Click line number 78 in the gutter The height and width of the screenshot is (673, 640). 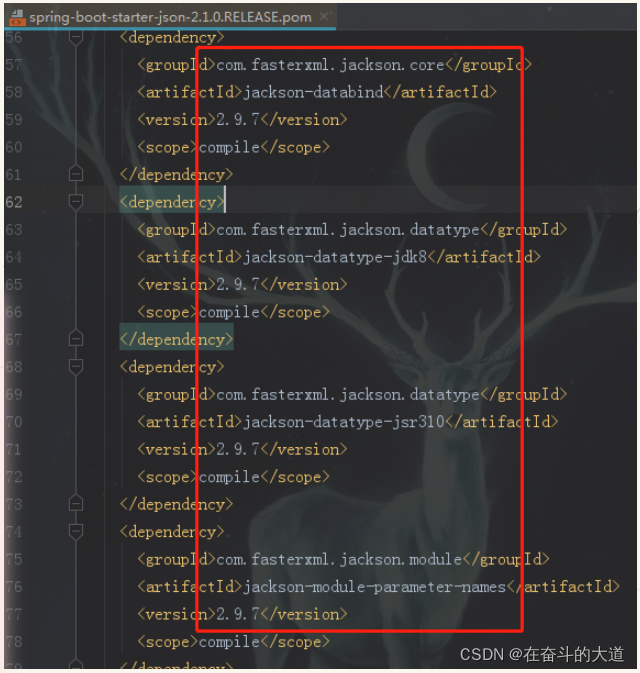point(14,642)
